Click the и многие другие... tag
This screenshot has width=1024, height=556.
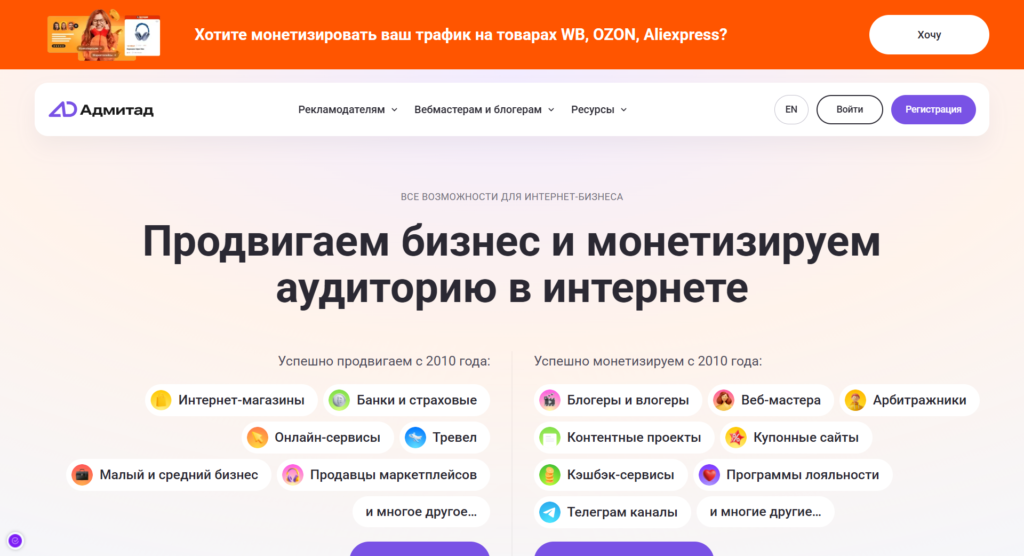click(x=765, y=512)
